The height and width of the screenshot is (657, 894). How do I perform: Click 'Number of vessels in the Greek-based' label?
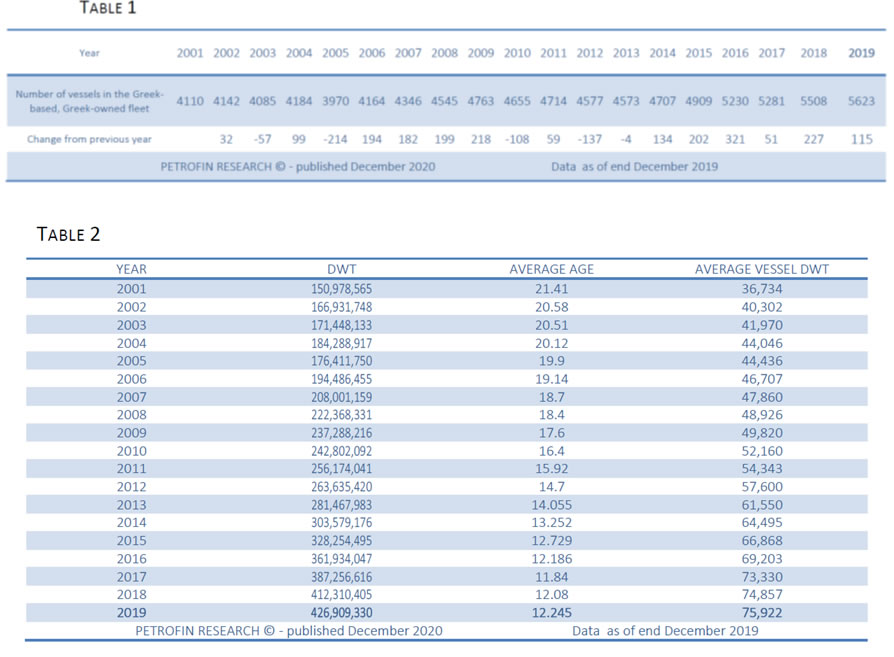click(90, 101)
